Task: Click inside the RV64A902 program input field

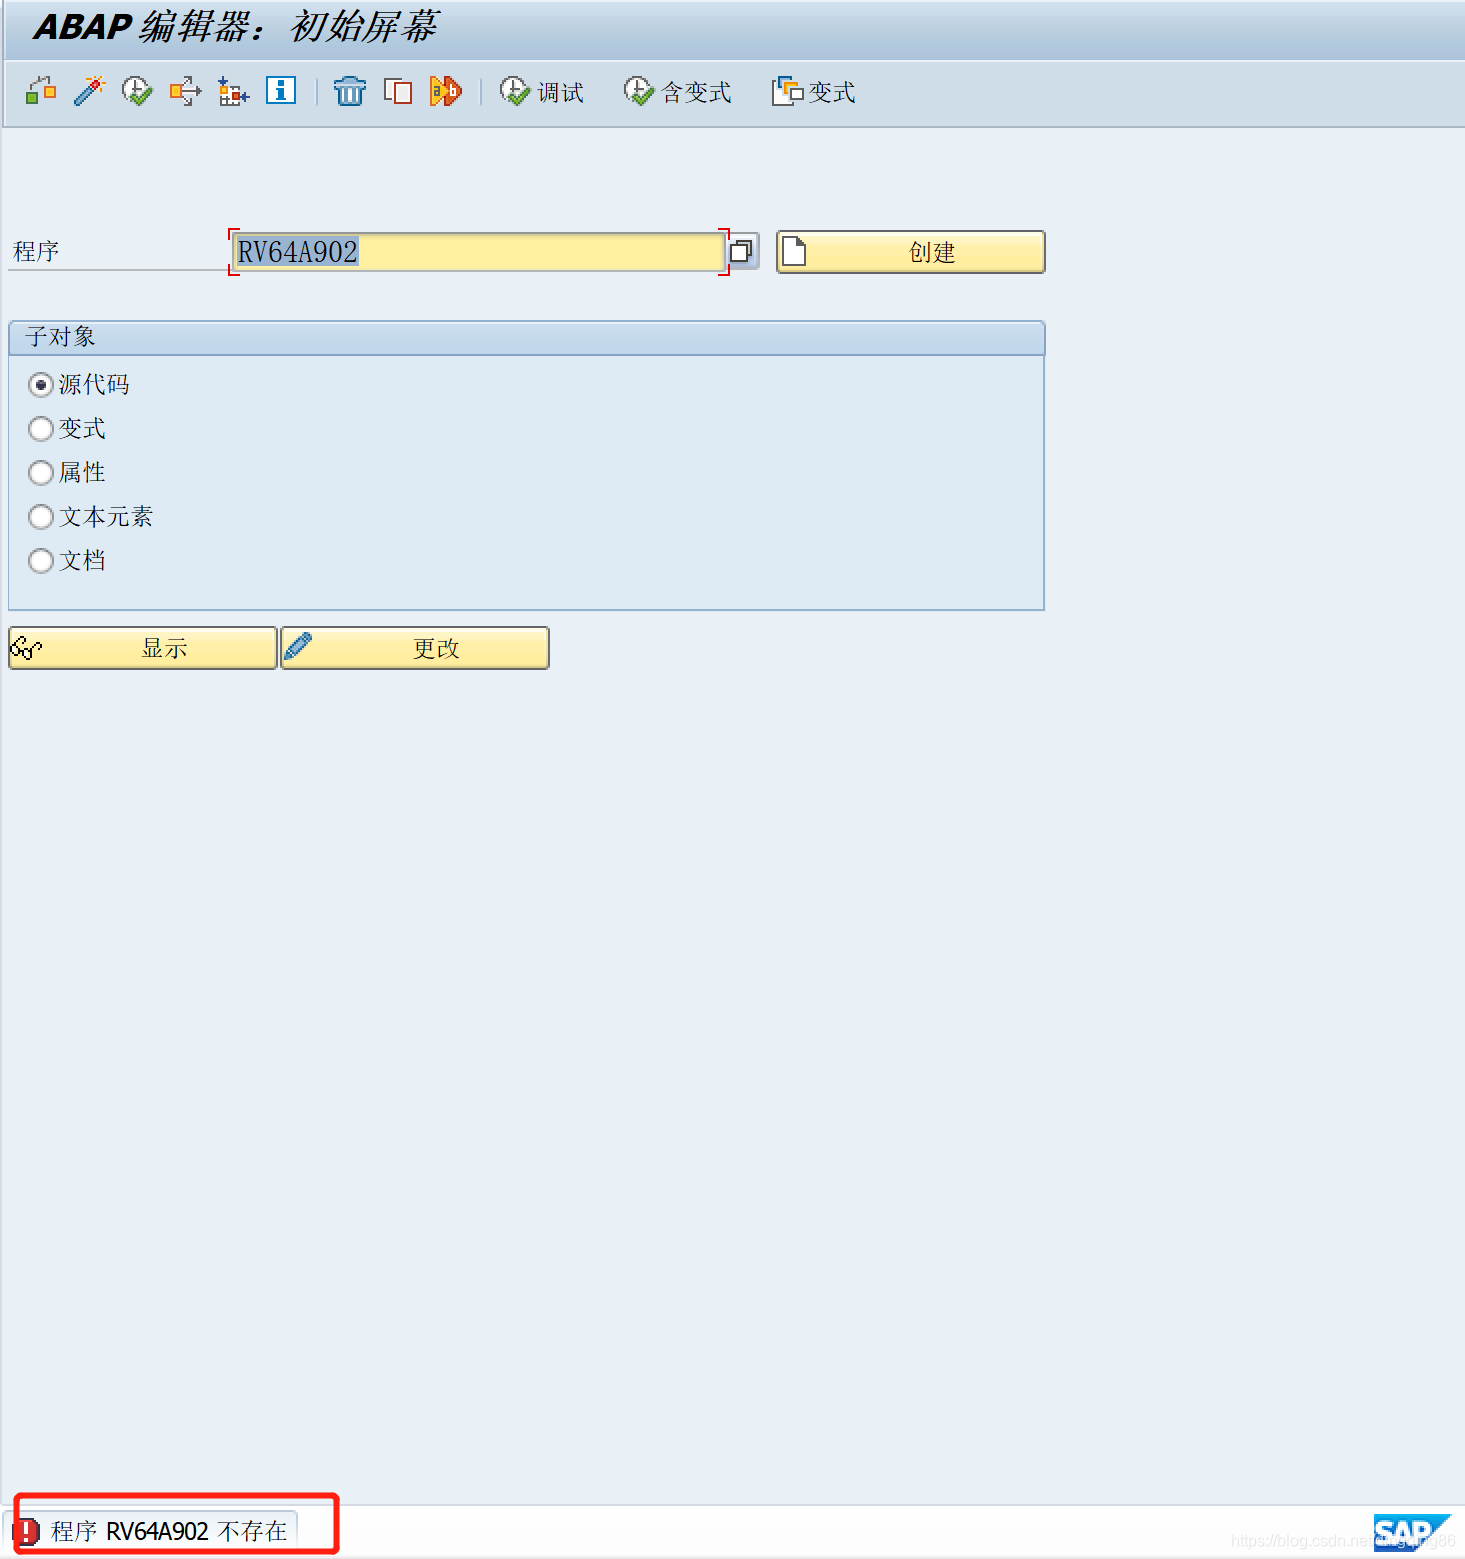Action: (470, 252)
